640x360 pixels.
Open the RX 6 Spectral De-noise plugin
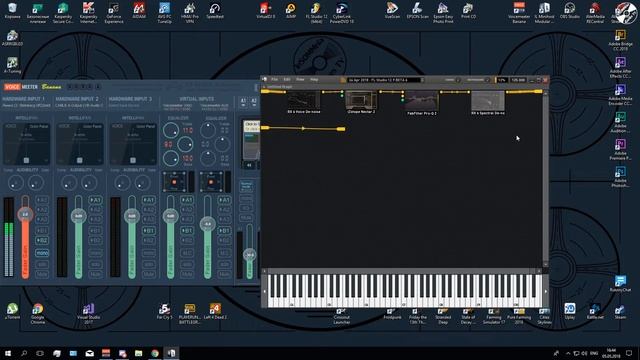point(488,101)
